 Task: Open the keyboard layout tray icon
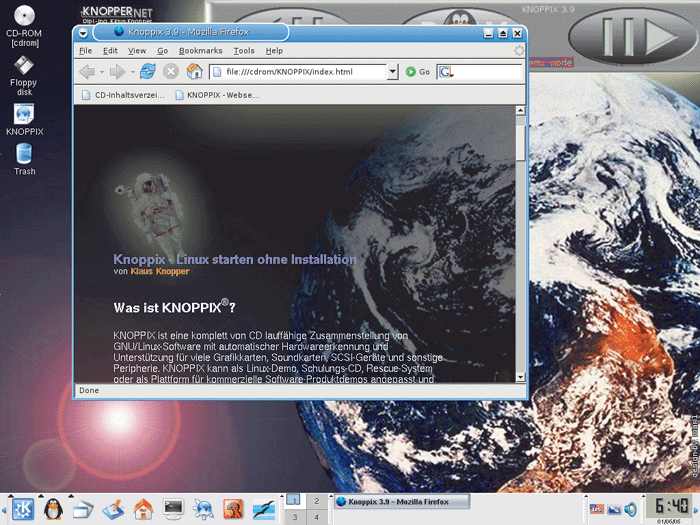click(597, 509)
